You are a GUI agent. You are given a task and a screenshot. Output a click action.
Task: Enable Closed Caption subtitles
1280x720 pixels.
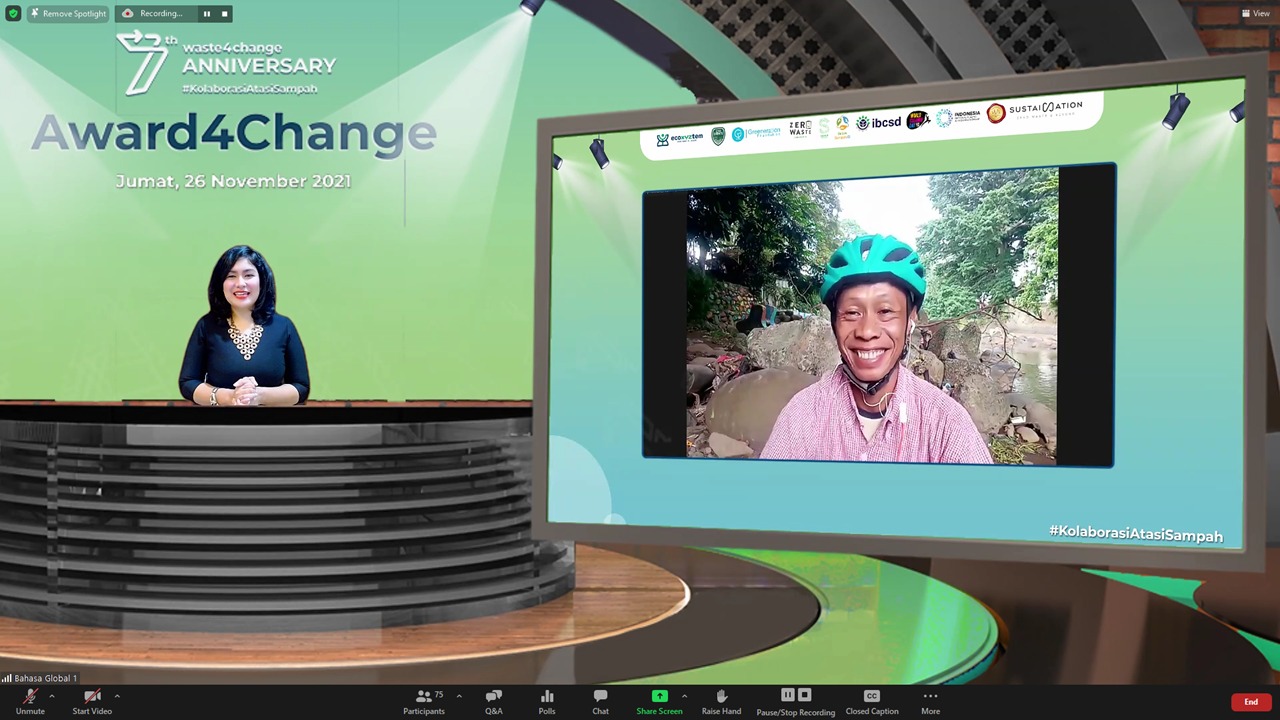pos(871,701)
